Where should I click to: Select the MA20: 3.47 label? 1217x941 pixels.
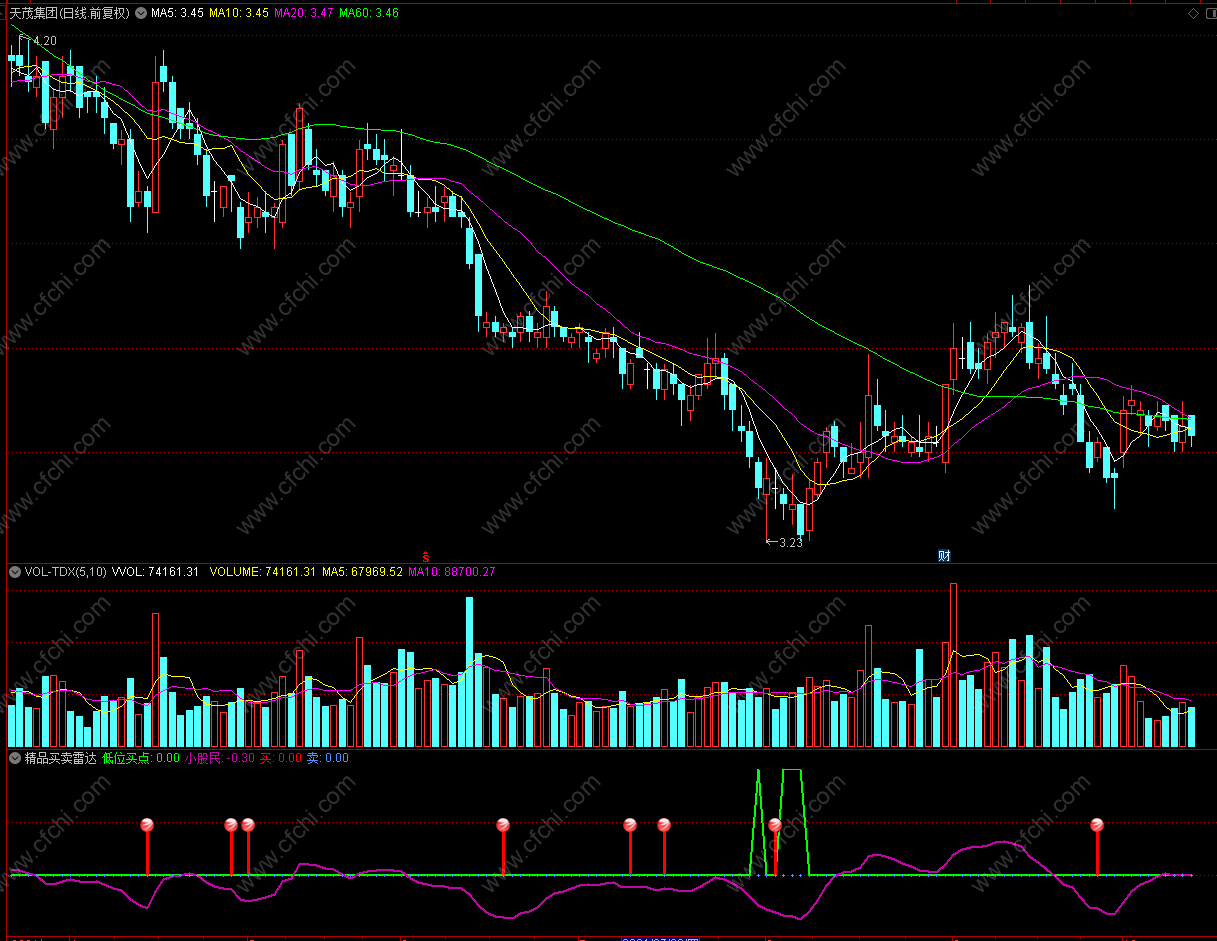point(303,13)
